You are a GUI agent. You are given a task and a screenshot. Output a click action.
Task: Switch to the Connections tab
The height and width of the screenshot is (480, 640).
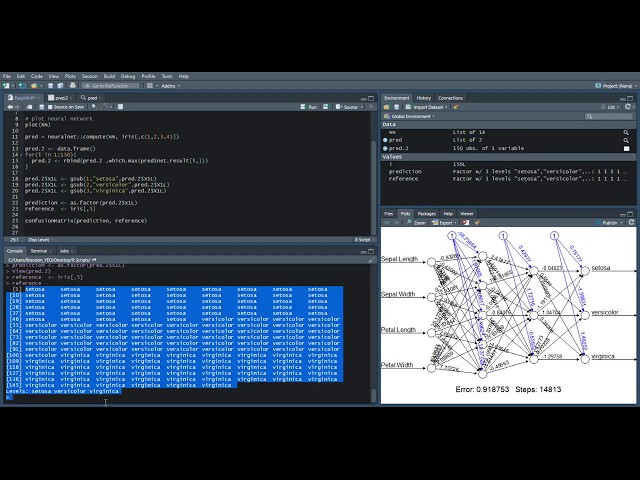click(x=450, y=98)
